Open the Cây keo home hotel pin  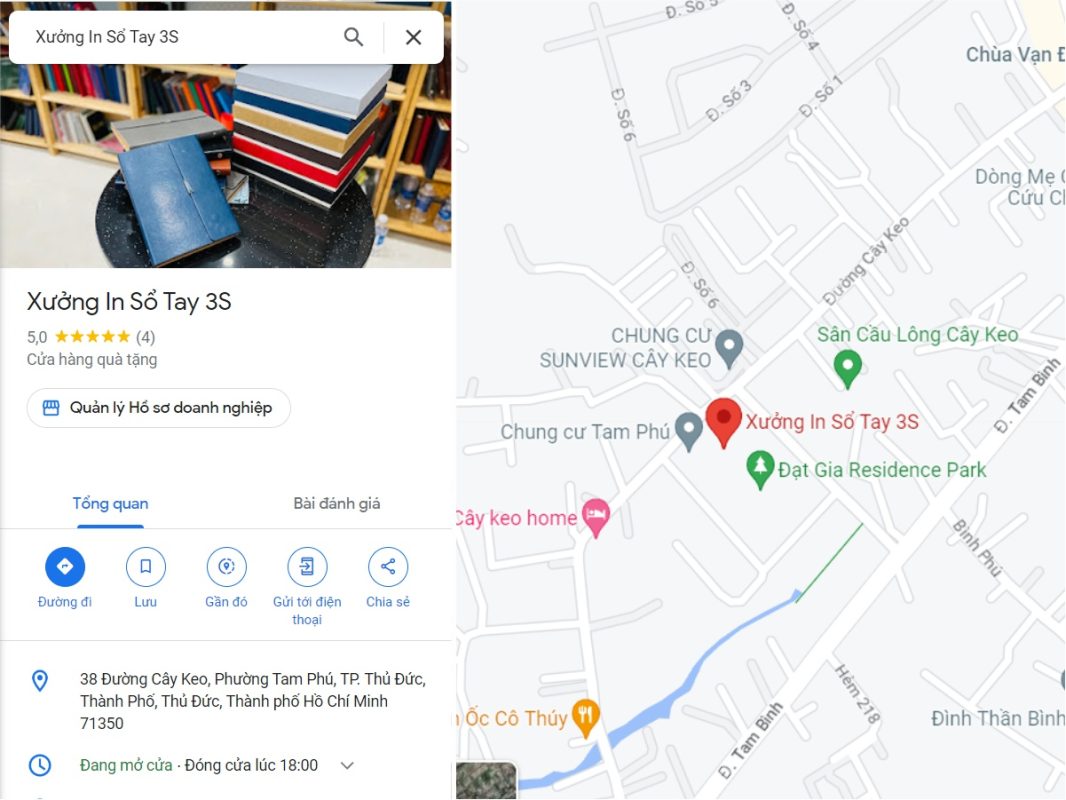(x=596, y=517)
